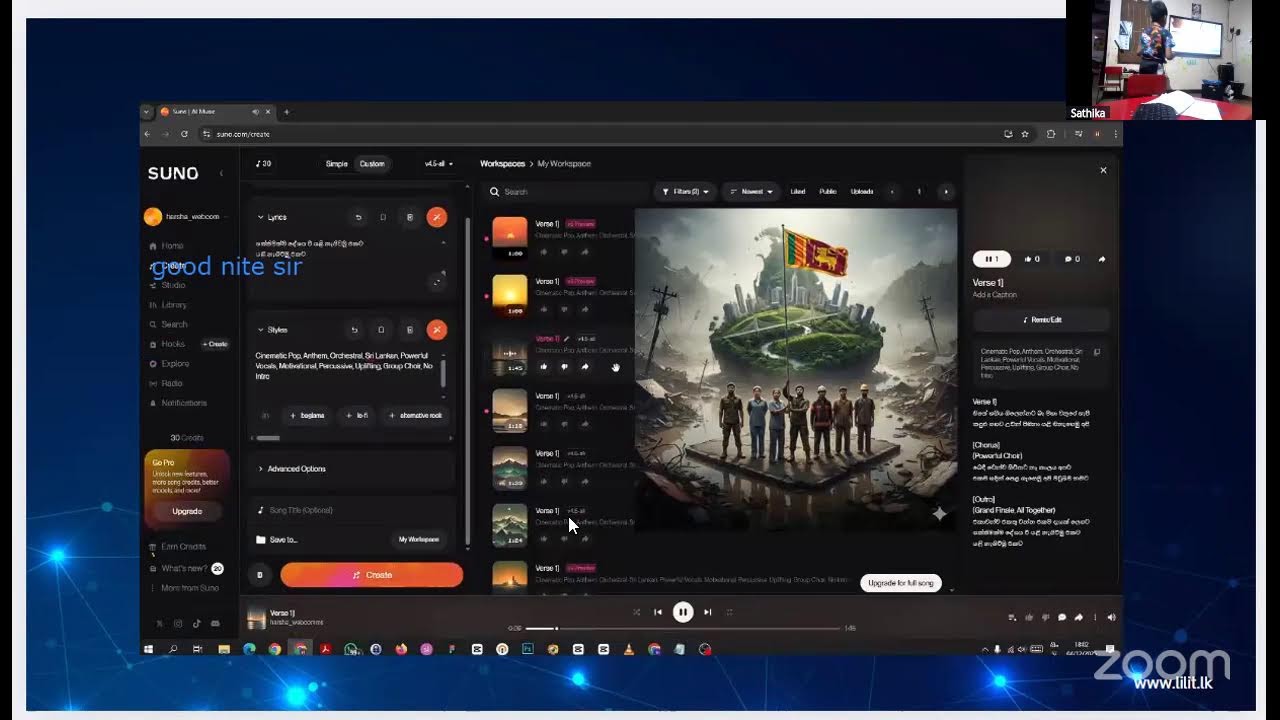
Task: Click the orange Styles magic-wand button
Action: pos(437,330)
